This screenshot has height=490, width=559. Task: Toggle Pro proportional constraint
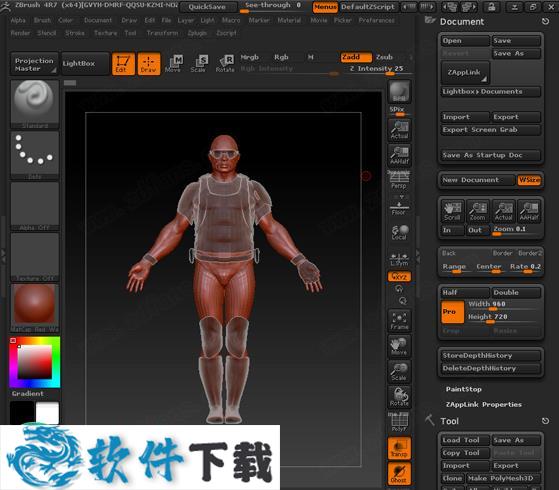pos(452,312)
